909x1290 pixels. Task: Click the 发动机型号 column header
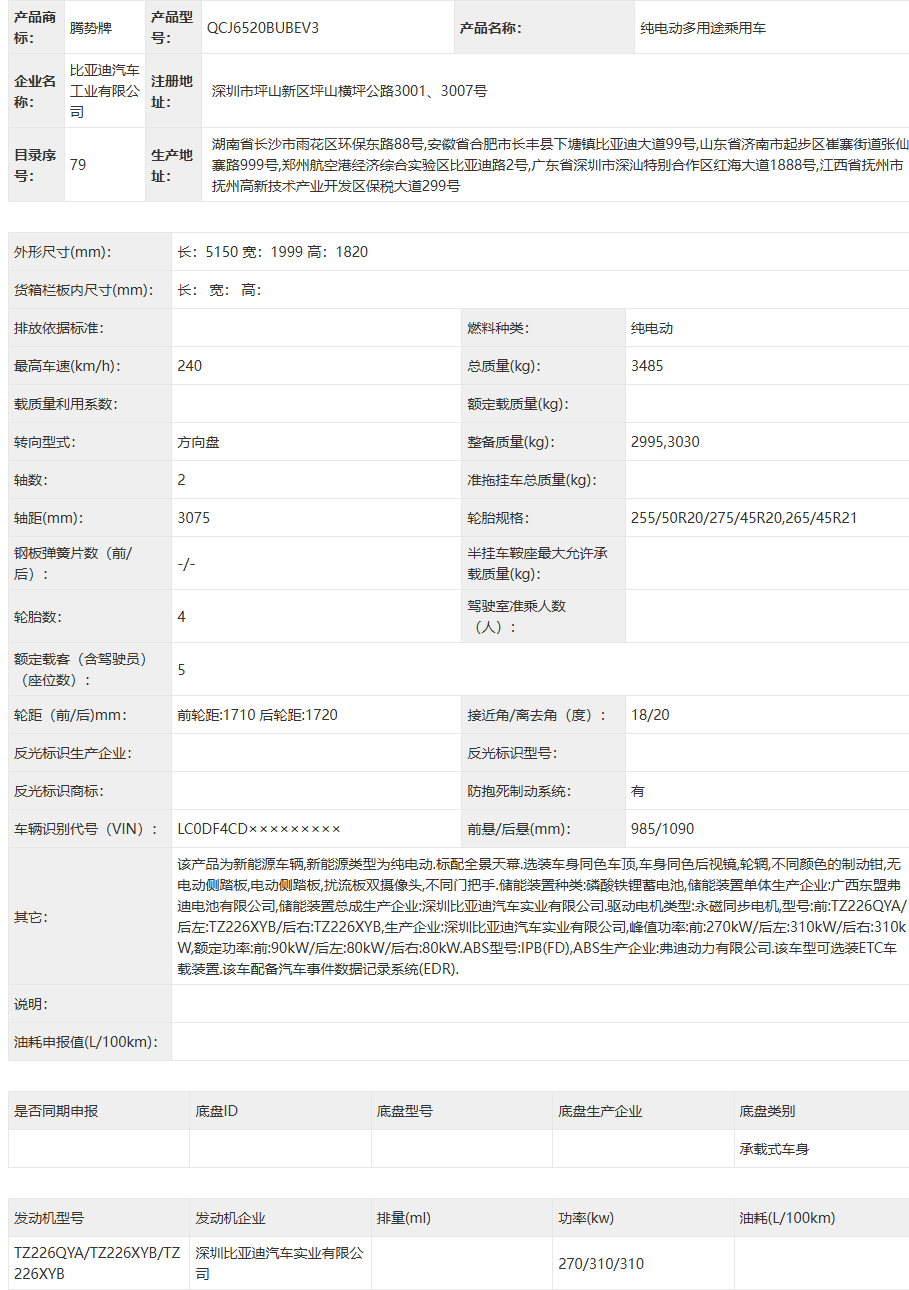(49, 1218)
